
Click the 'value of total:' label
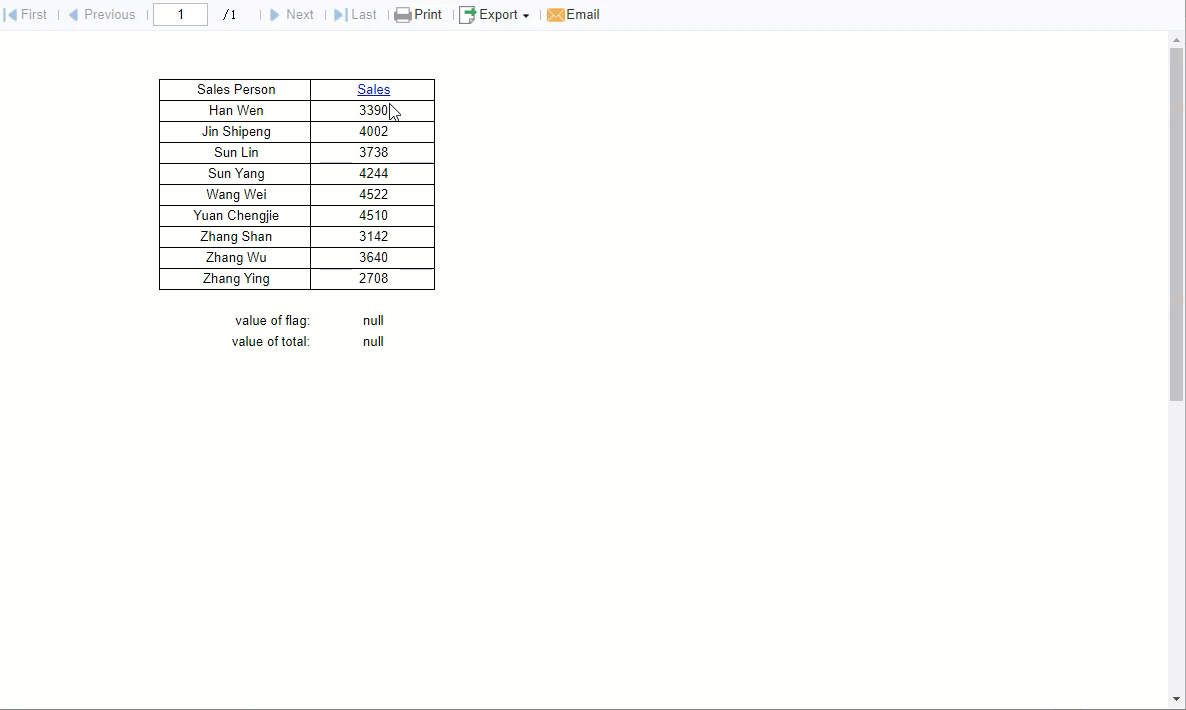point(271,343)
